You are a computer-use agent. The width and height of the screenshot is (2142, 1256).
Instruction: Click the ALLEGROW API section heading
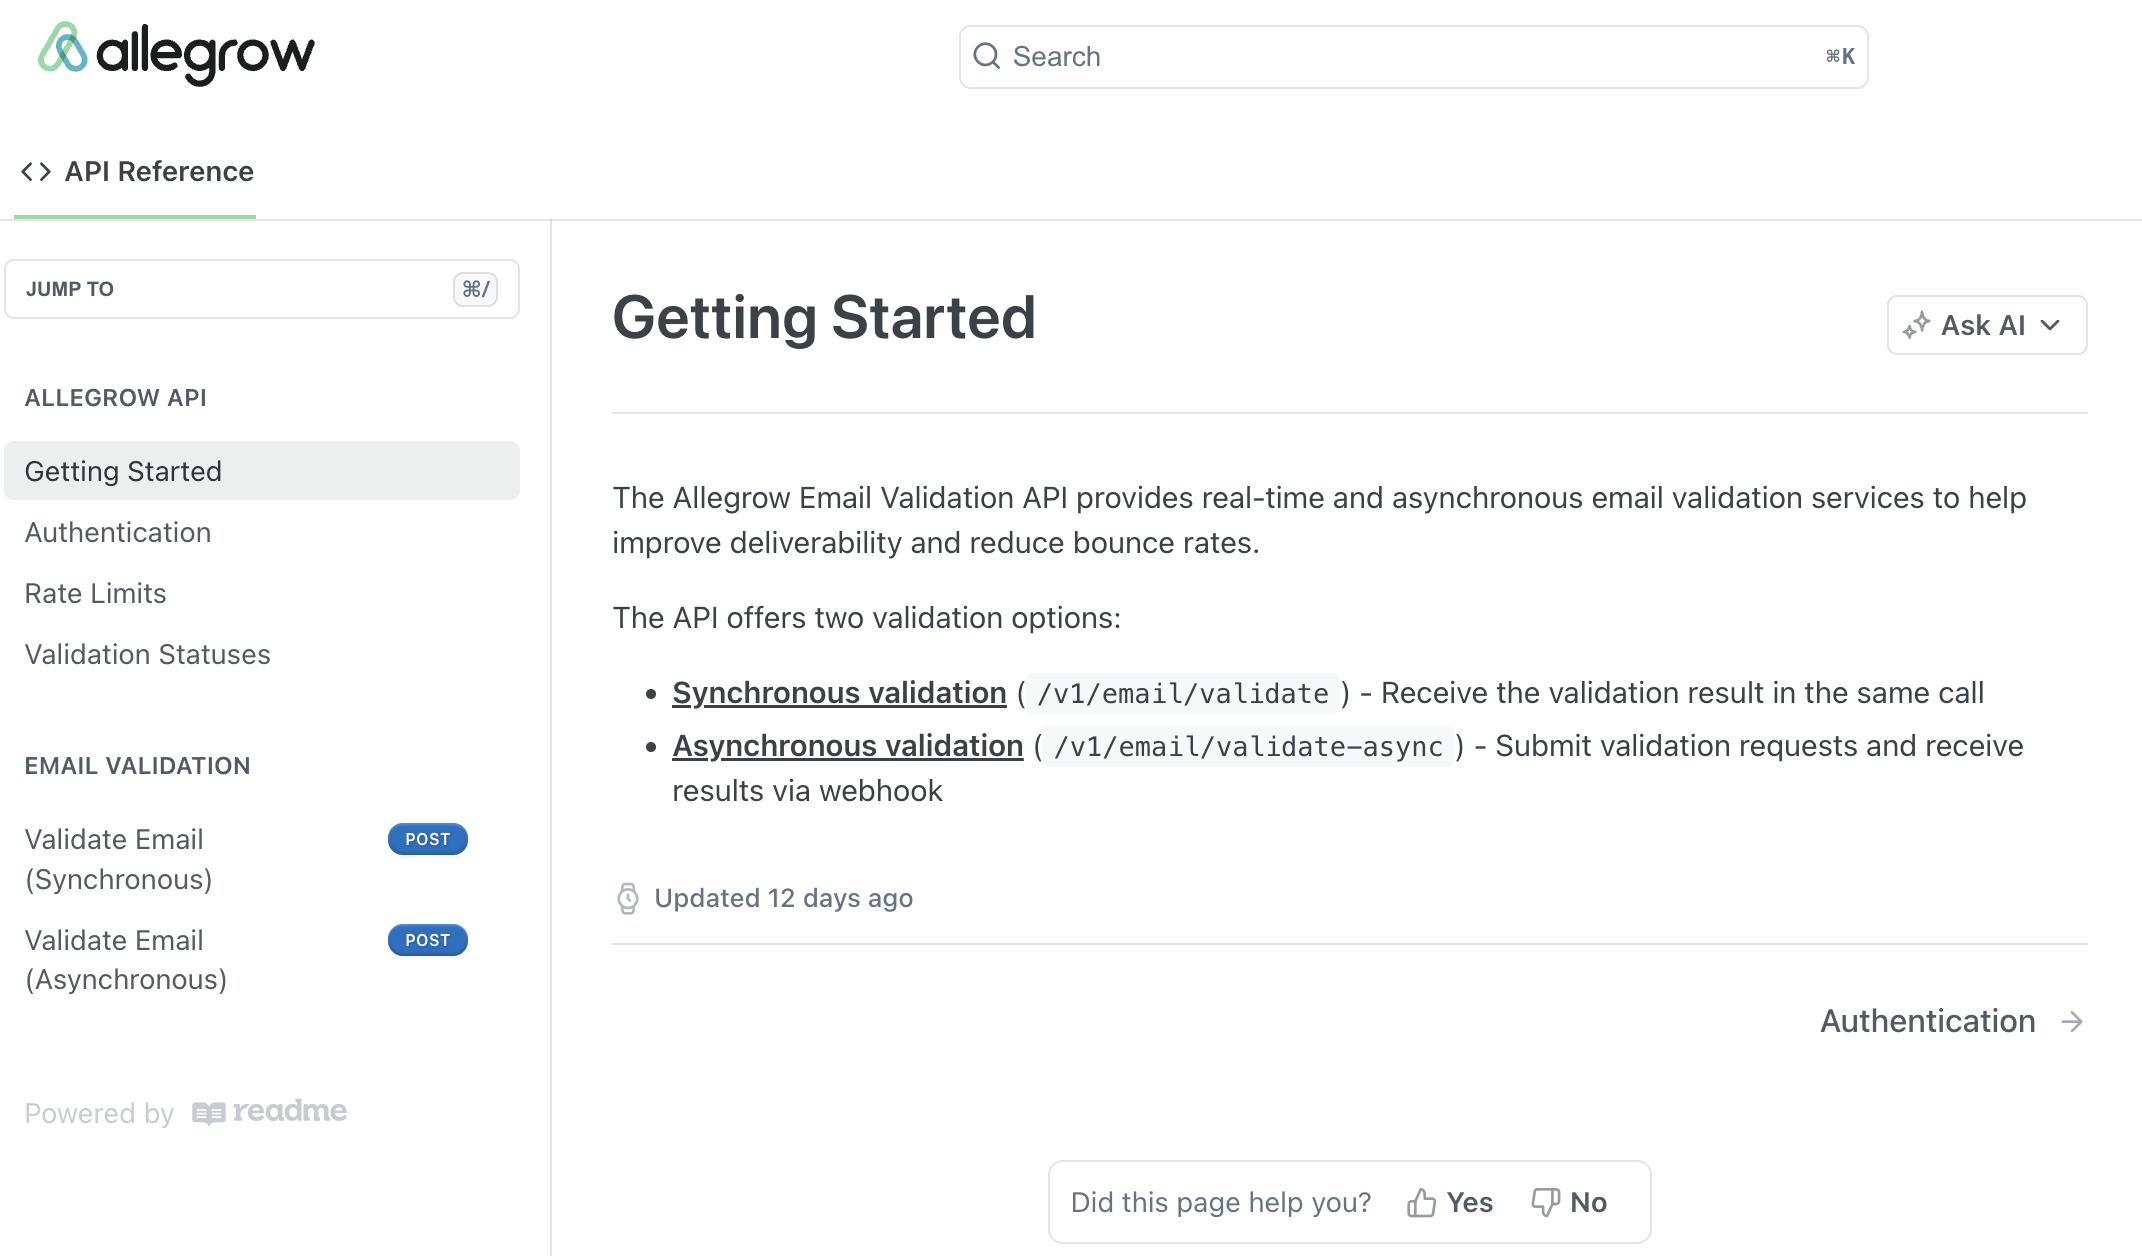pos(116,398)
